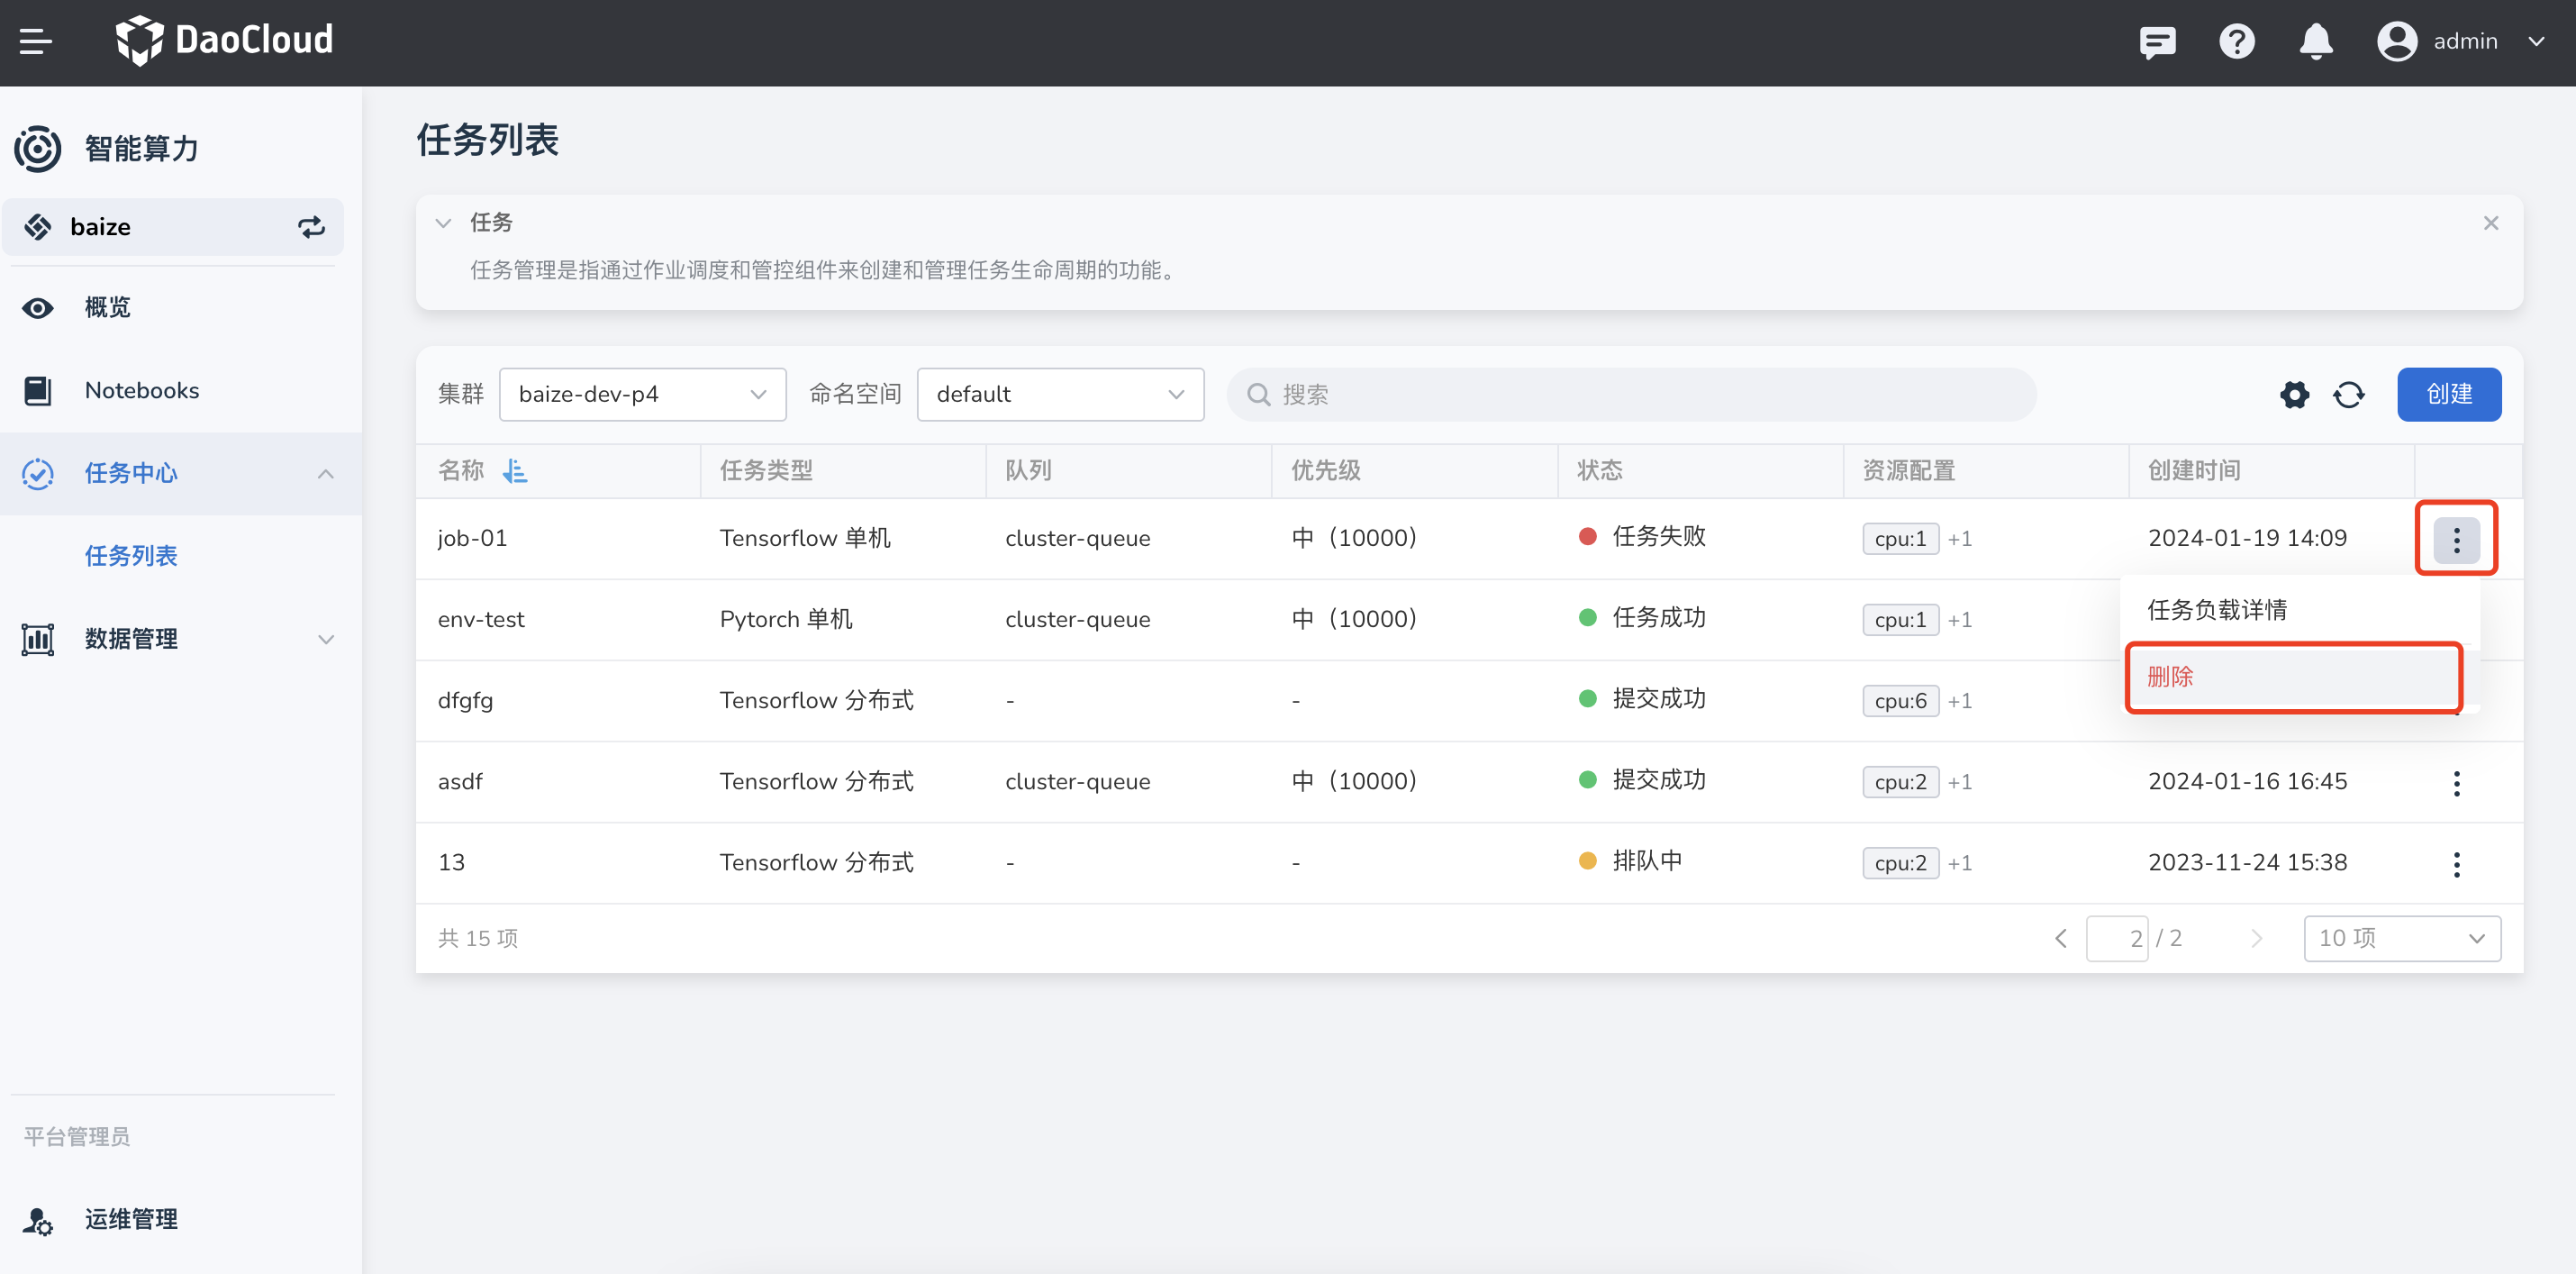The width and height of the screenshot is (2576, 1274).
Task: Open the chat messages icon
Action: click(2157, 41)
